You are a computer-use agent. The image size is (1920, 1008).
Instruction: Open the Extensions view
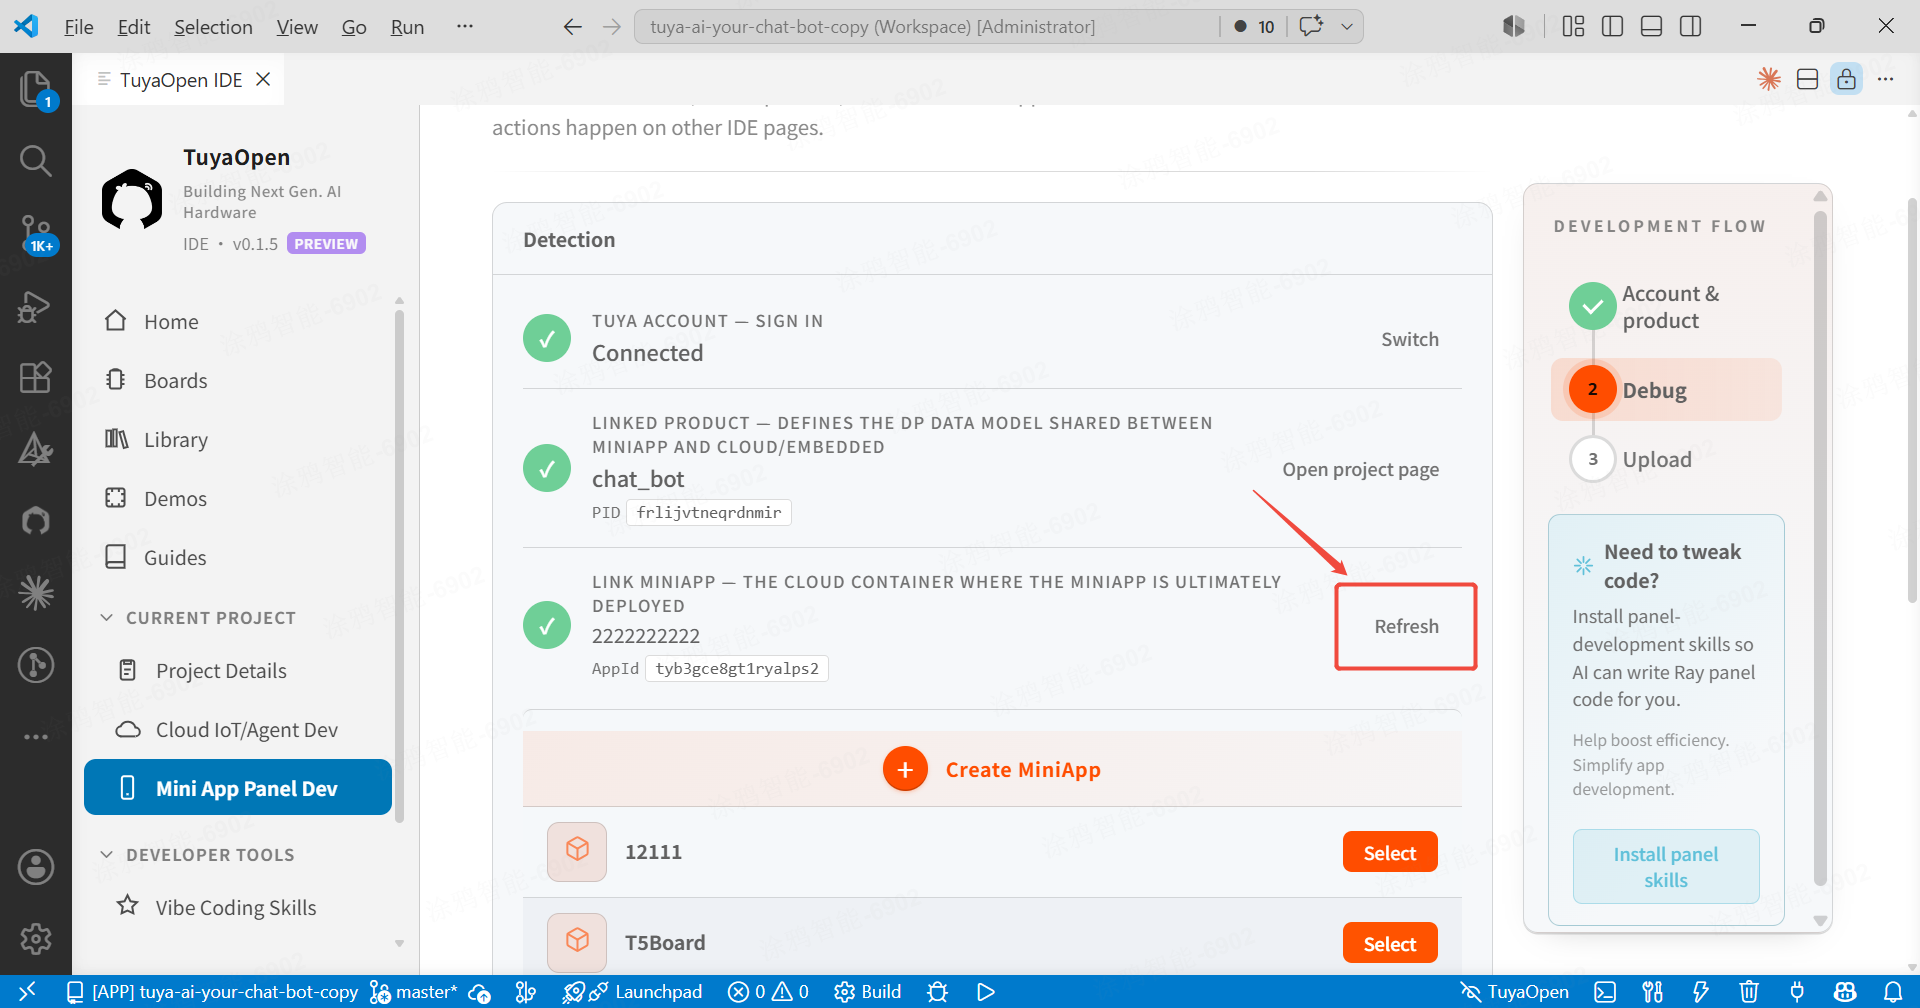pyautogui.click(x=36, y=377)
